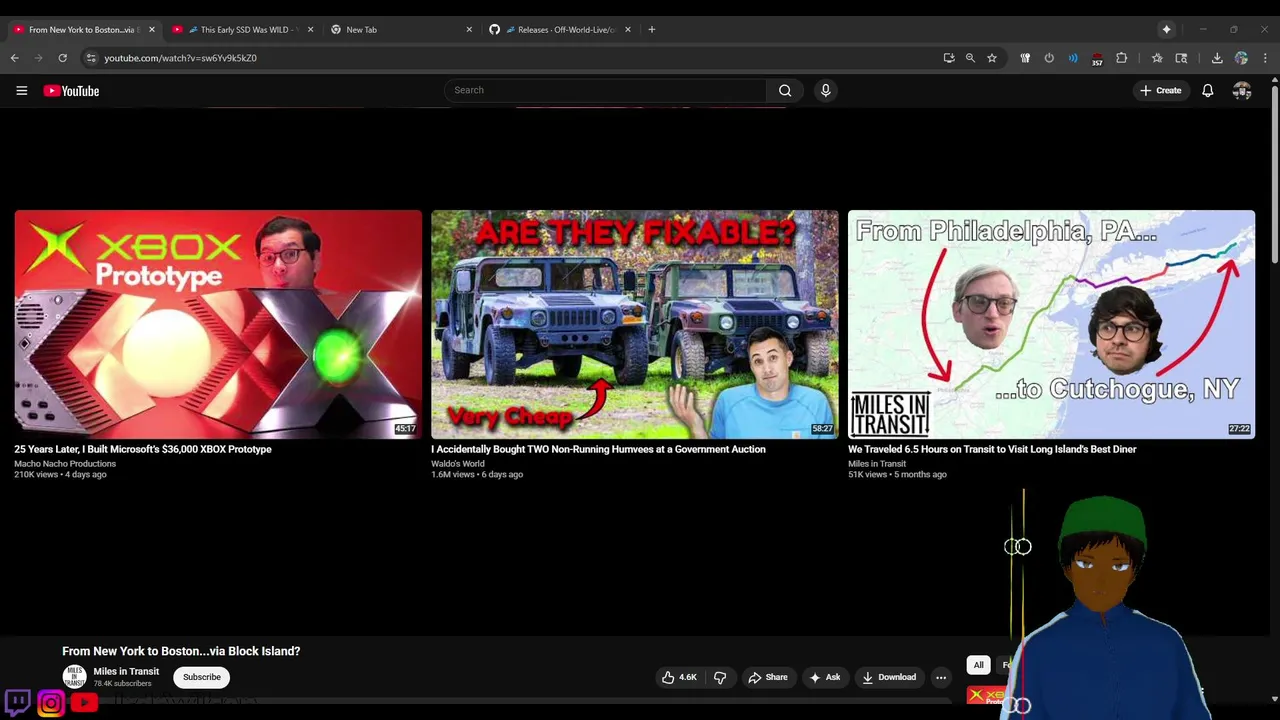Viewport: 1280px width, 720px height.
Task: Open the Extensions puzzle menu
Action: (1121, 58)
